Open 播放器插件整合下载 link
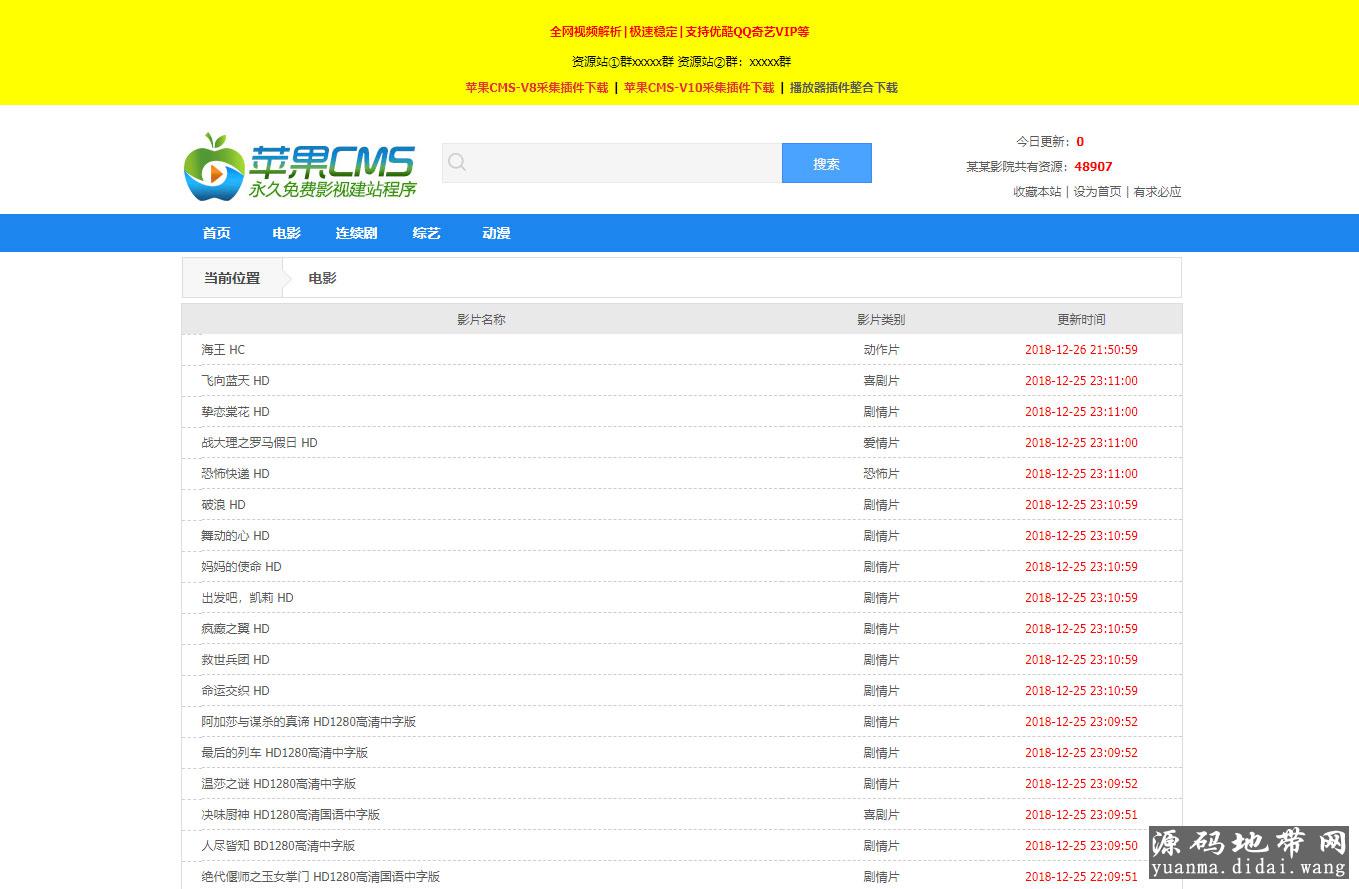The image size is (1359, 889). (x=844, y=87)
